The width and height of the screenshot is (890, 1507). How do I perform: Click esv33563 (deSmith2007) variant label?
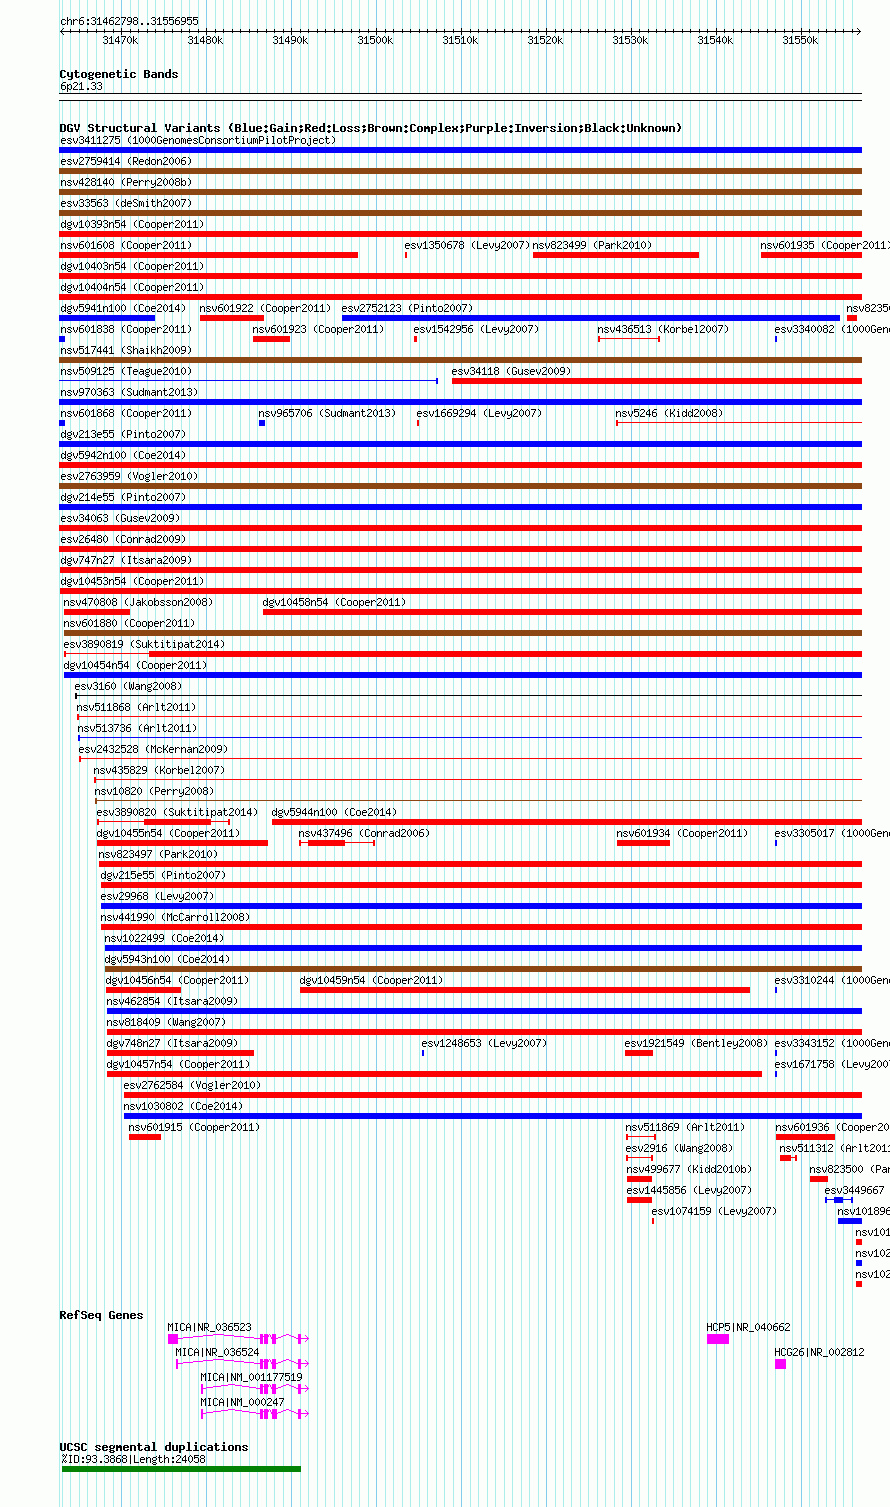click(x=125, y=203)
